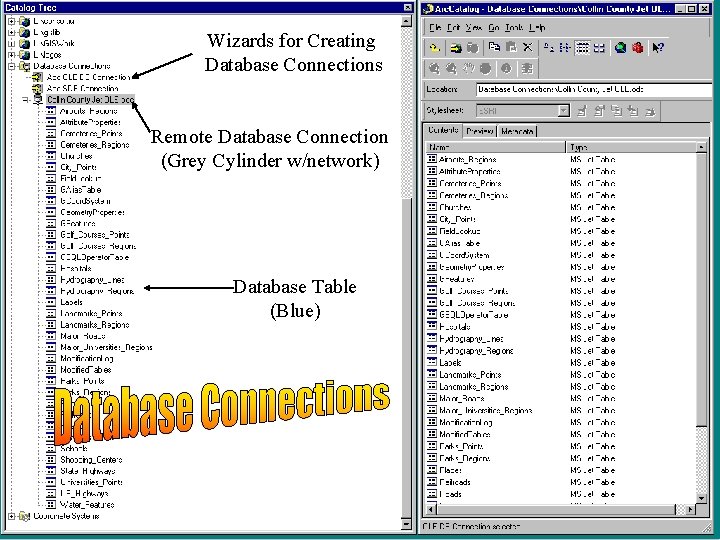Select the Details view icon
Screen dimensions: 720x540
click(x=582, y=48)
